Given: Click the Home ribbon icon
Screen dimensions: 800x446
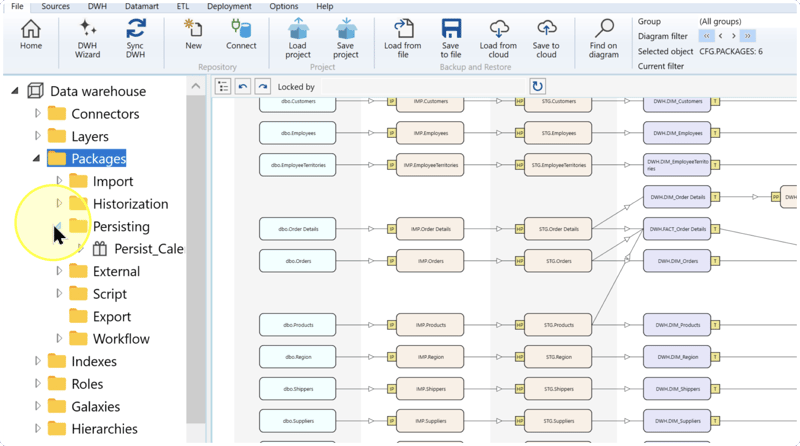Looking at the screenshot, I should tap(31, 35).
